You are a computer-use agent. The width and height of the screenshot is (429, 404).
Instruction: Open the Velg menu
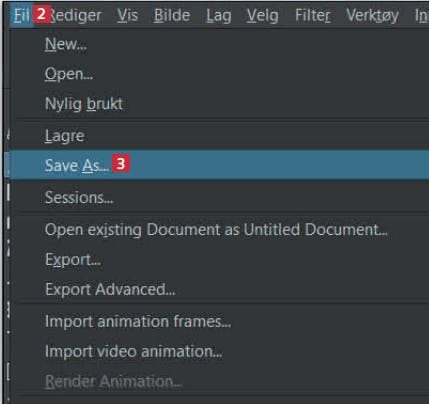point(263,15)
